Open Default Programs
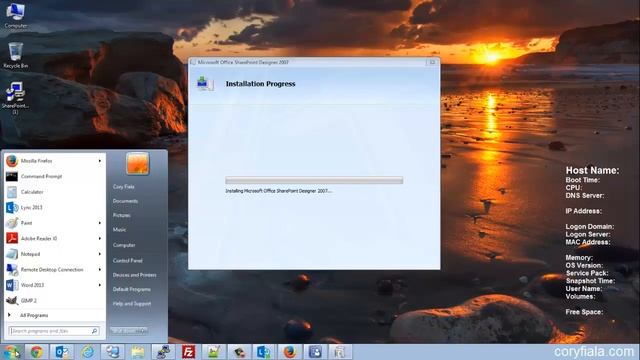Viewport: 640px width, 360px height. [132, 289]
